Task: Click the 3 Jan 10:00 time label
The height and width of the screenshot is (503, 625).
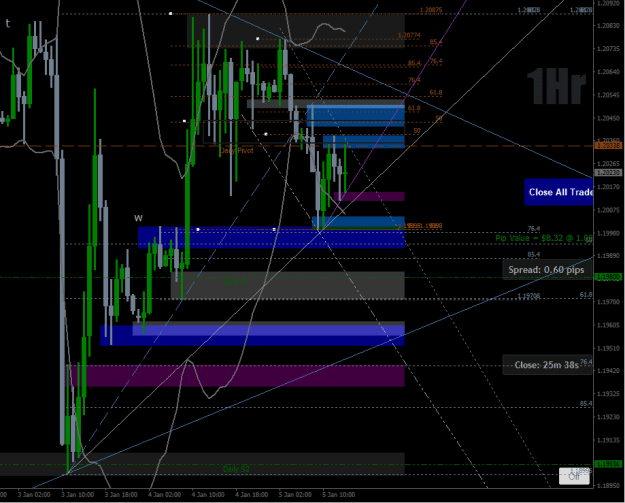Action: pos(77,495)
